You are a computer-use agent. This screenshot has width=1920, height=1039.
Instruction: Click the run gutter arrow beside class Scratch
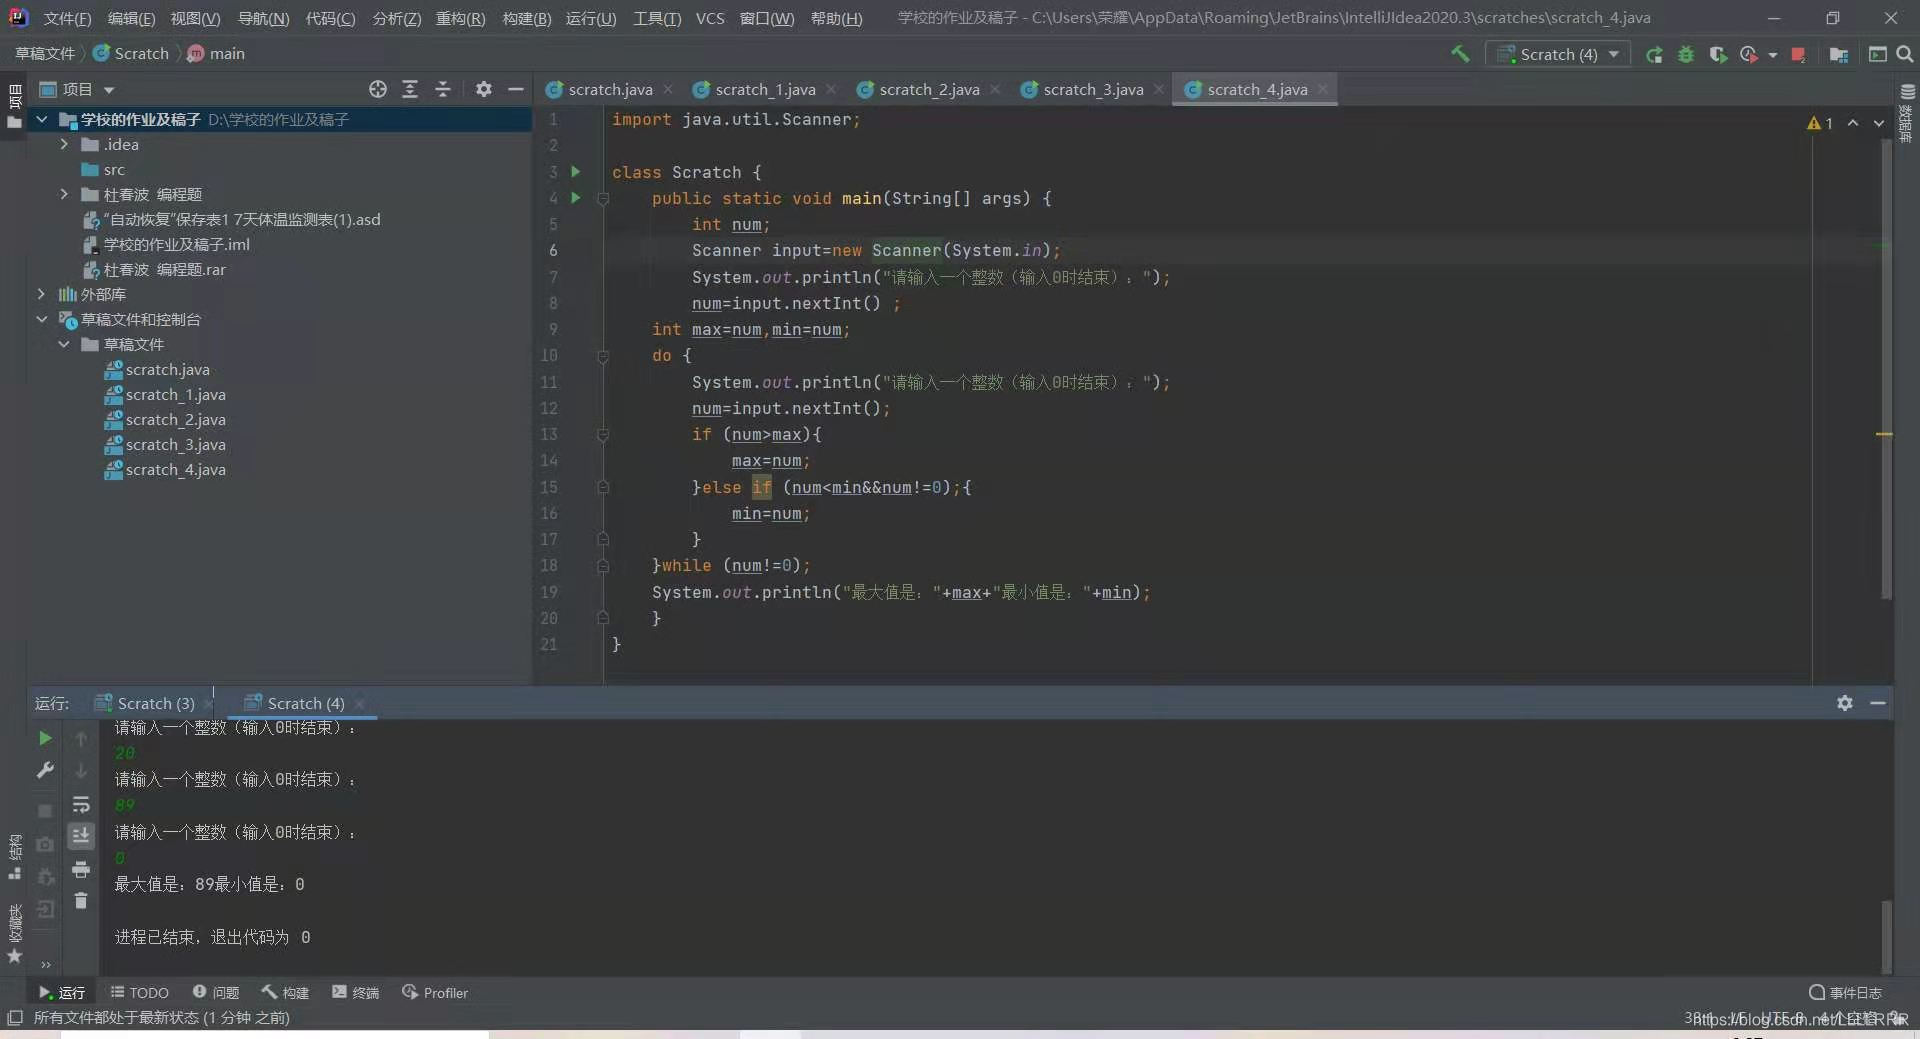(575, 171)
